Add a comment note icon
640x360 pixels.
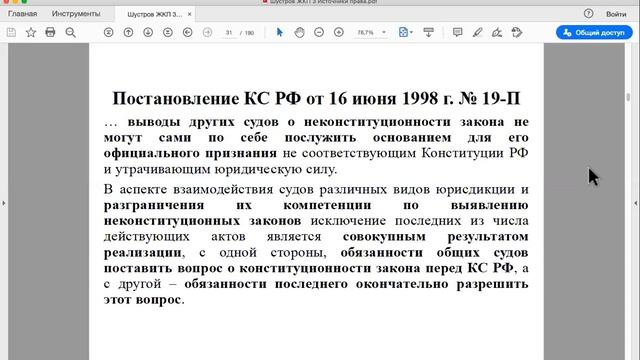click(x=458, y=32)
